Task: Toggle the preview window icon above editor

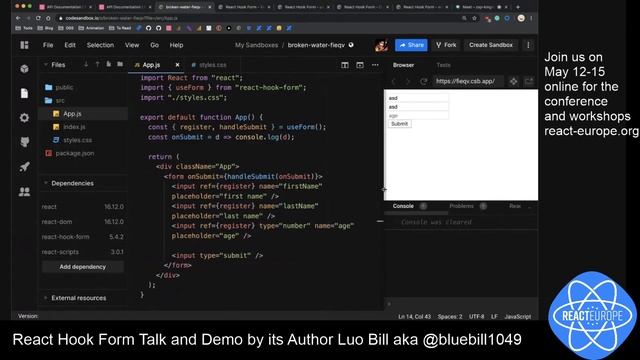Action: point(360,65)
